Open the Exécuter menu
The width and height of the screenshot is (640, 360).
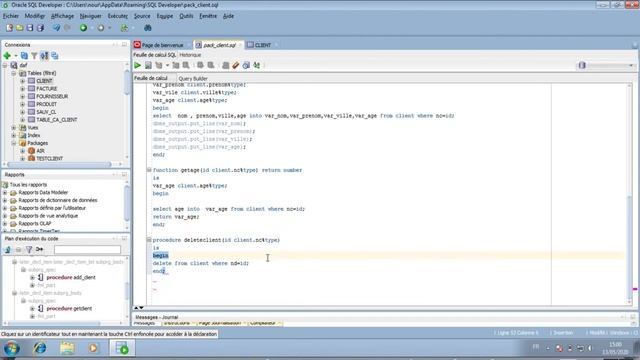click(118, 16)
